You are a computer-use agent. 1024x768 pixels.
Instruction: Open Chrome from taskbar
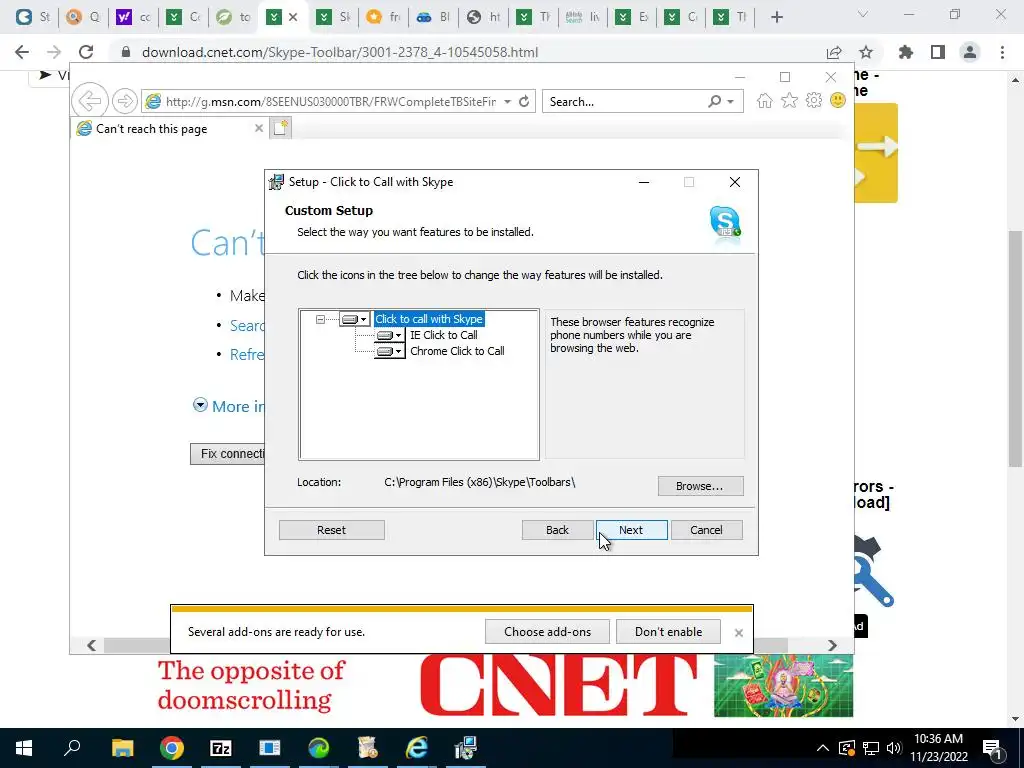click(172, 748)
